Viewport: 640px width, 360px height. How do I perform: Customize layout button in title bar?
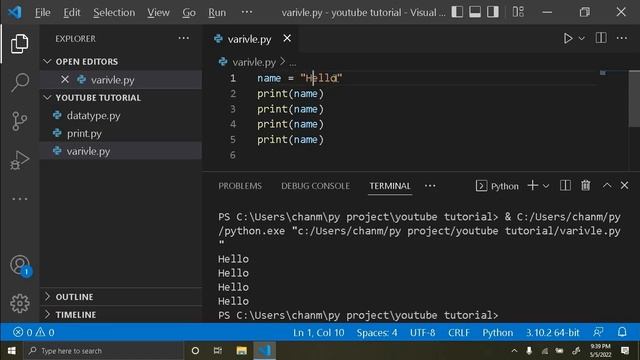[x=518, y=12]
